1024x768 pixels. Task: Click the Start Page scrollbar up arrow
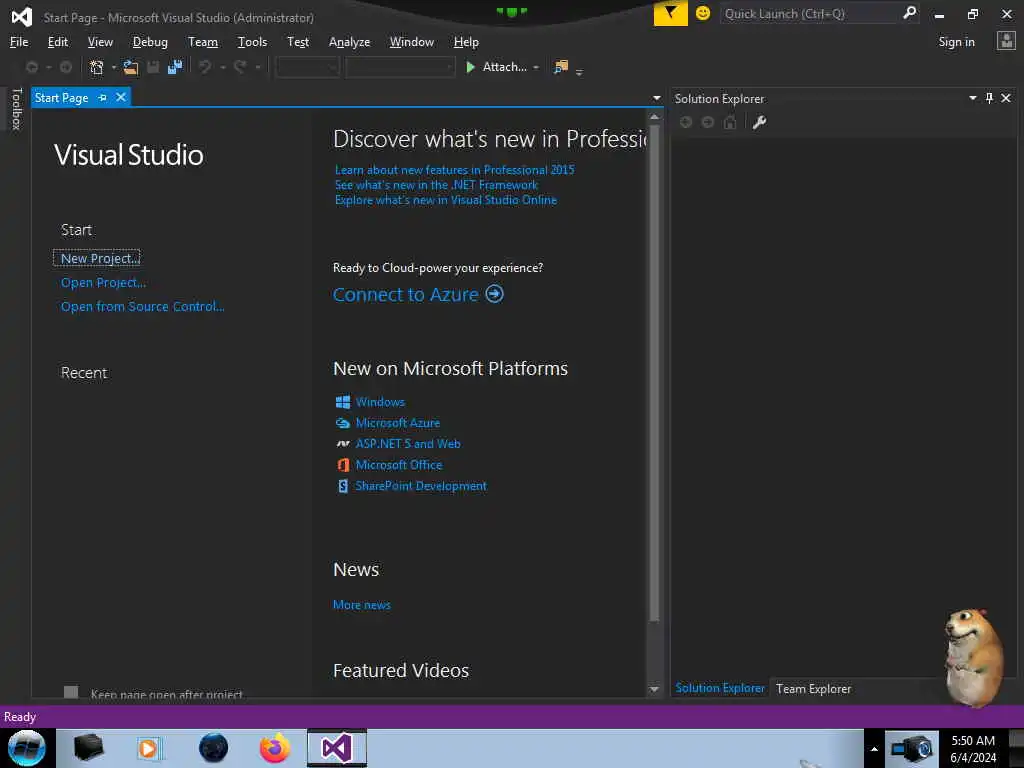(x=654, y=117)
